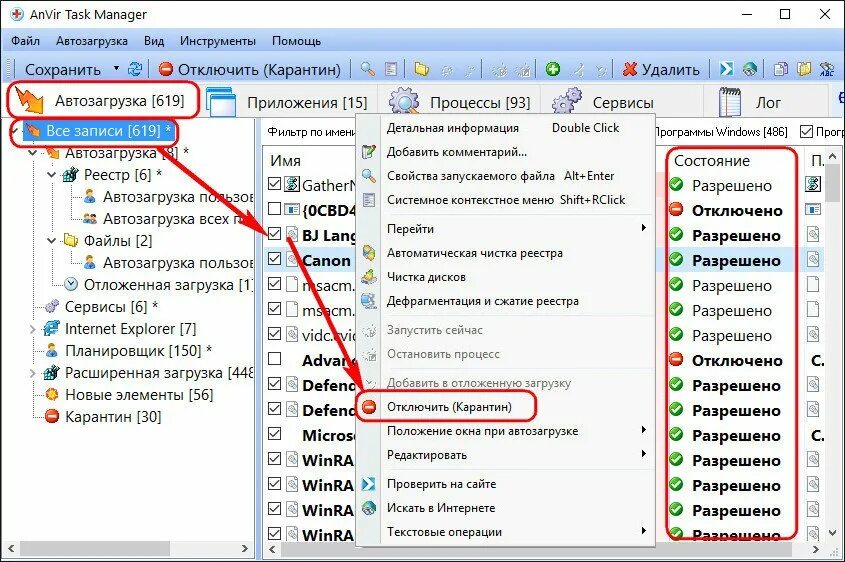Expand the Internet Explorer [7] node
This screenshot has width=845, height=562.
(x=33, y=329)
